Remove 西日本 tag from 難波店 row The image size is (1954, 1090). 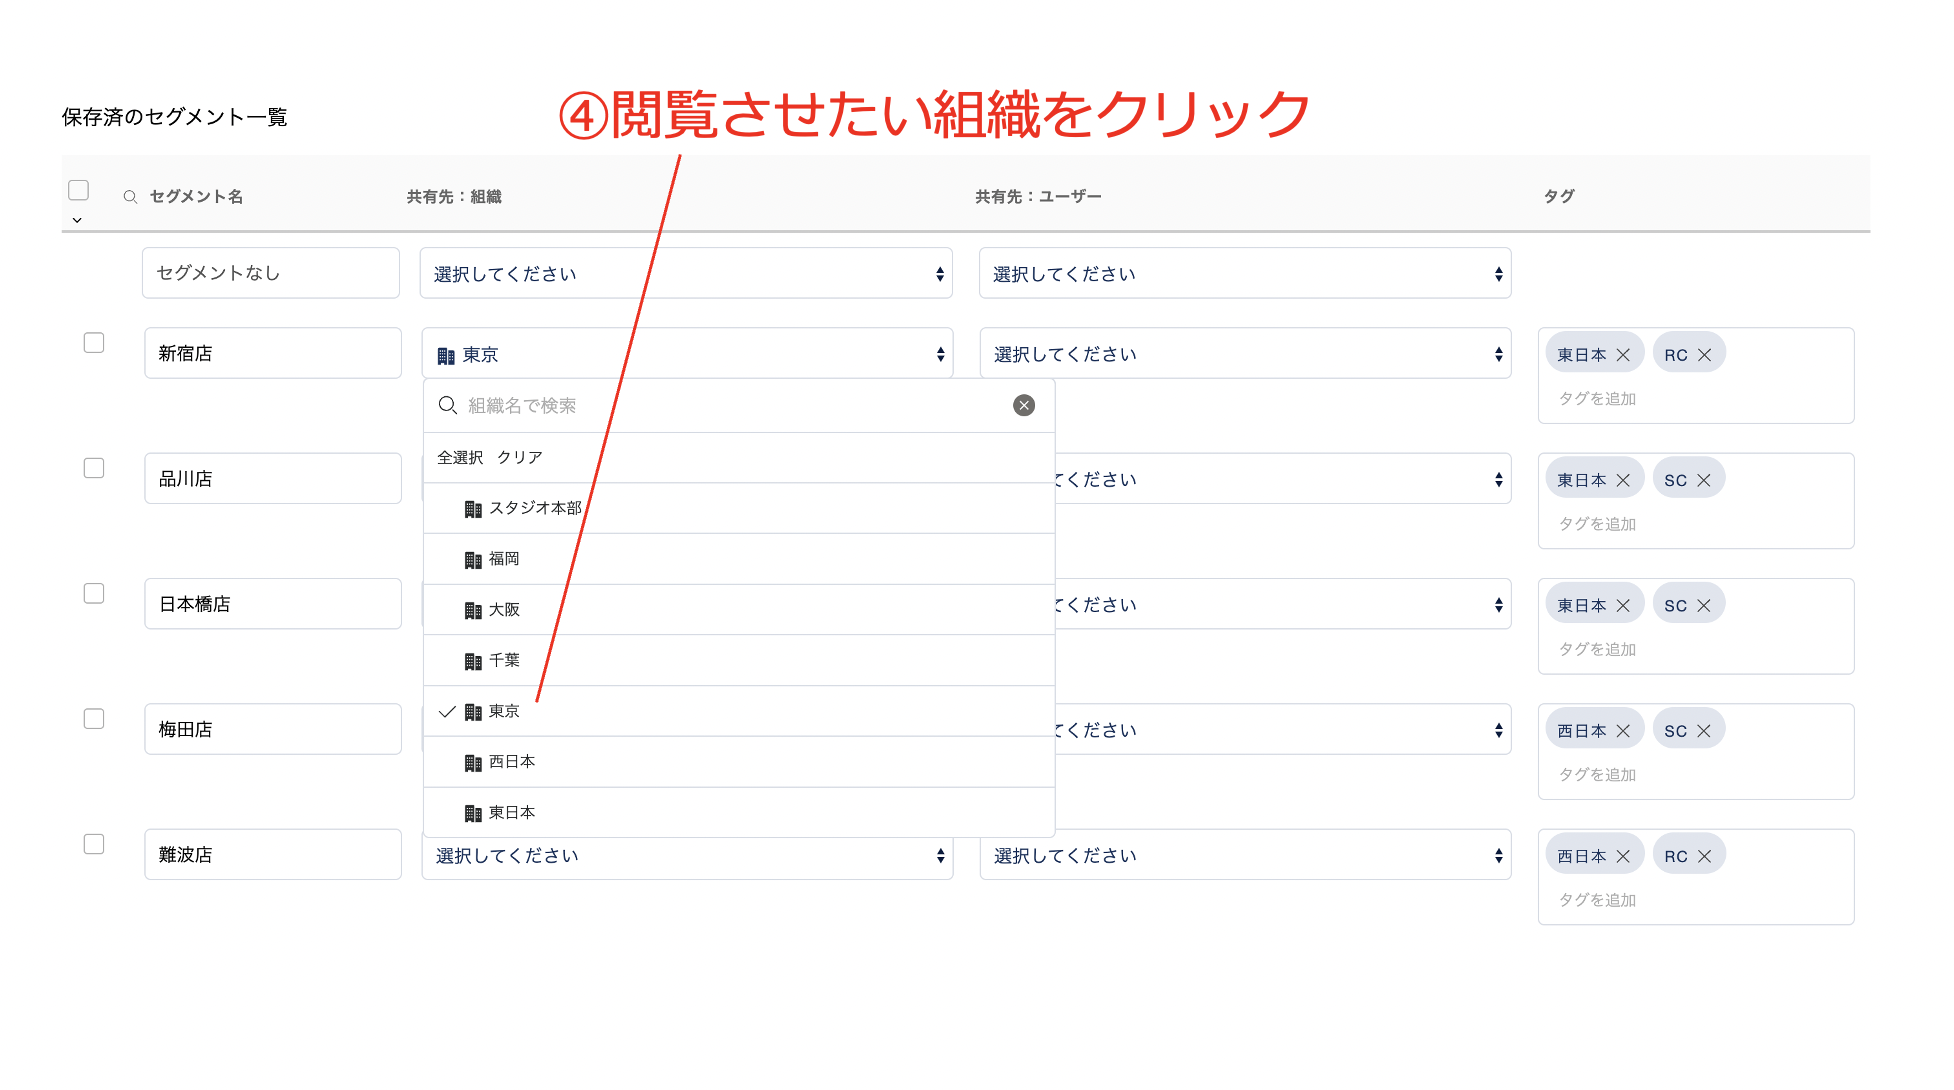click(1623, 856)
